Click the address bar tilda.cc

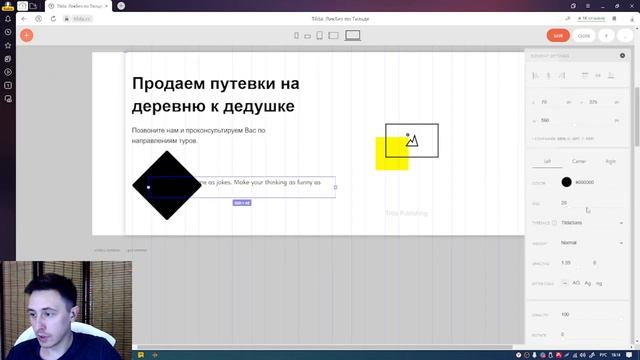pos(81,19)
